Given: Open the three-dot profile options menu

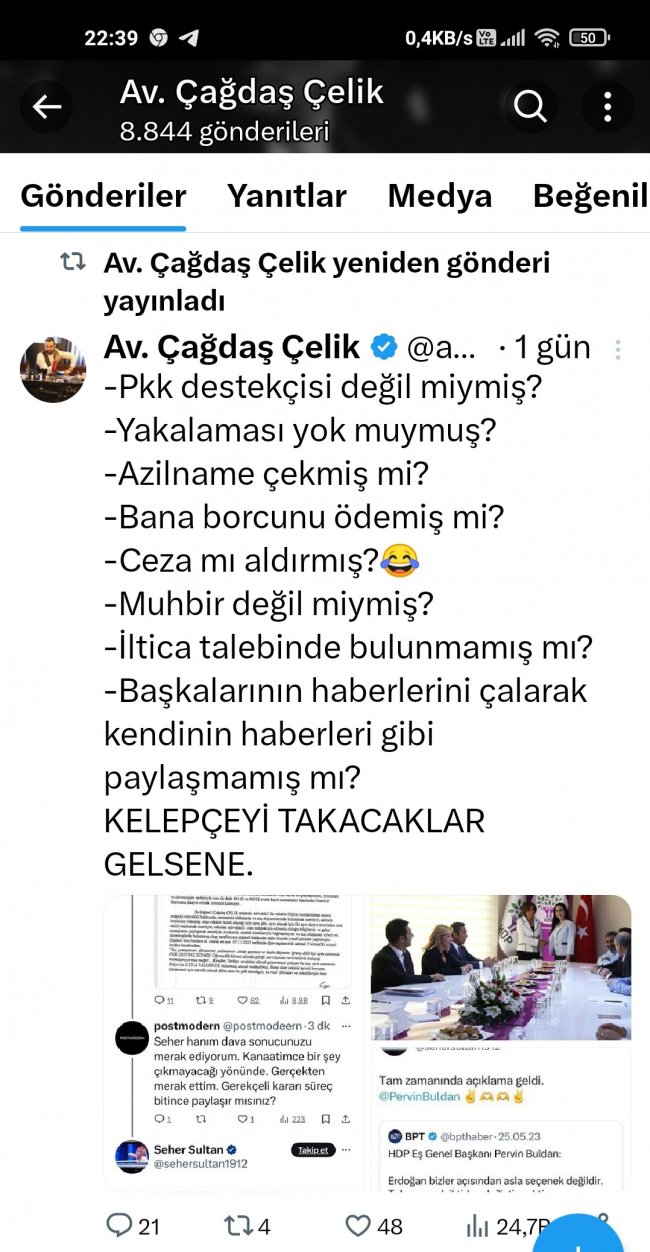Looking at the screenshot, I should 608,107.
